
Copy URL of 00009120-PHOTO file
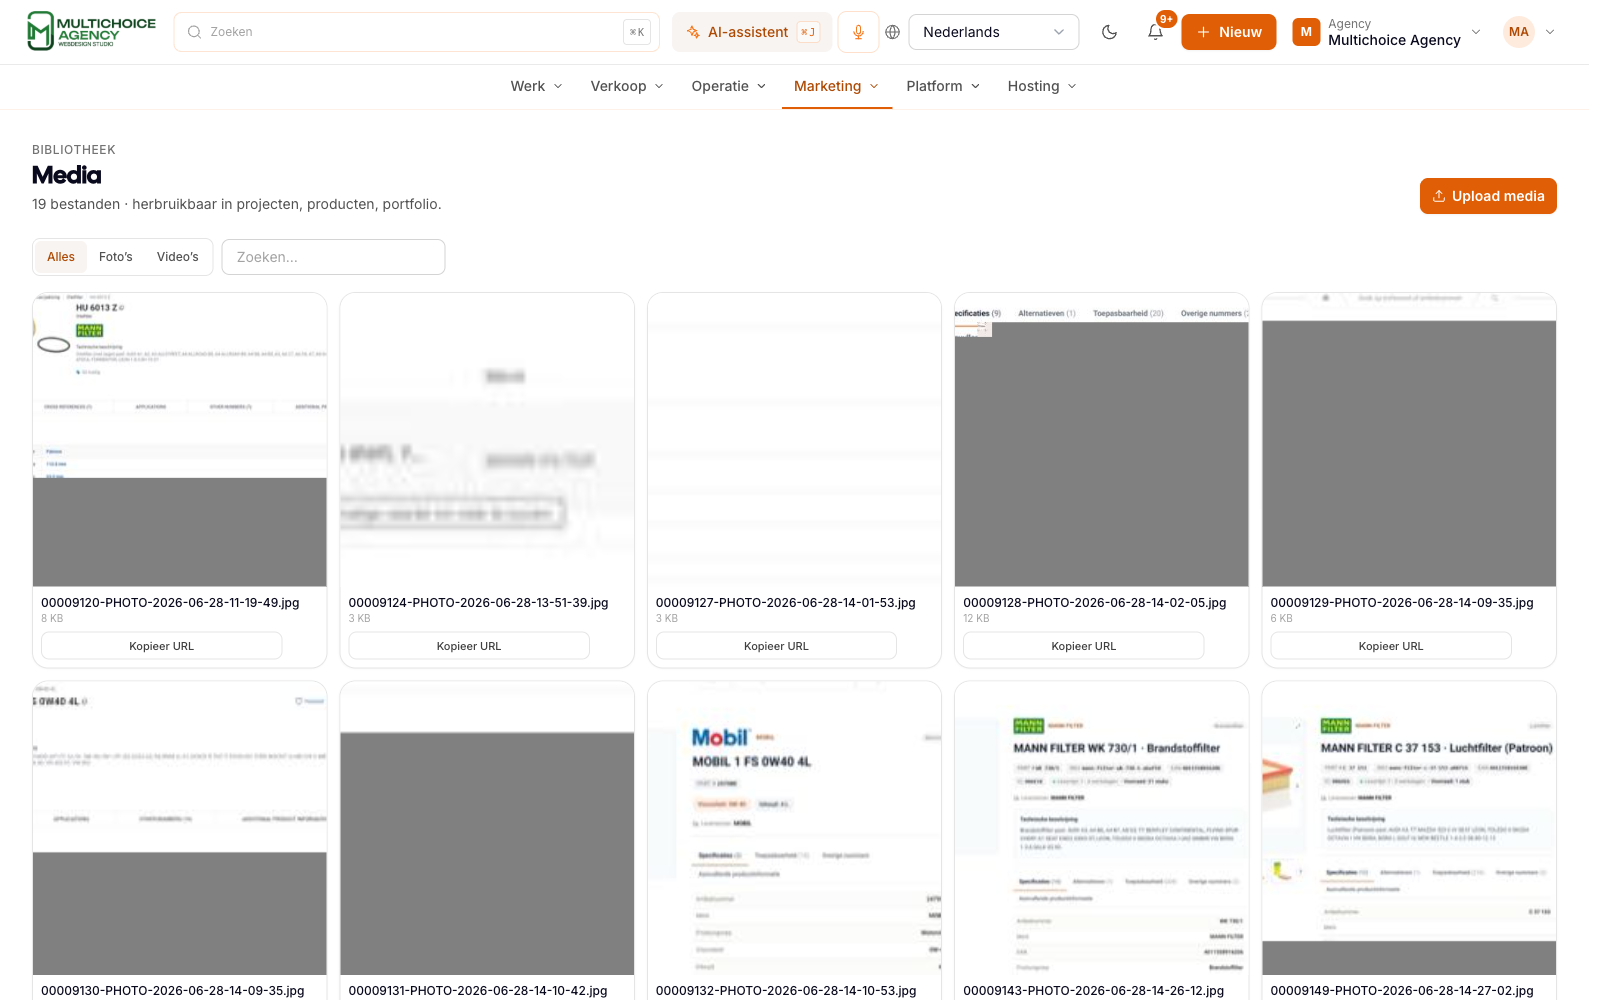coord(161,646)
